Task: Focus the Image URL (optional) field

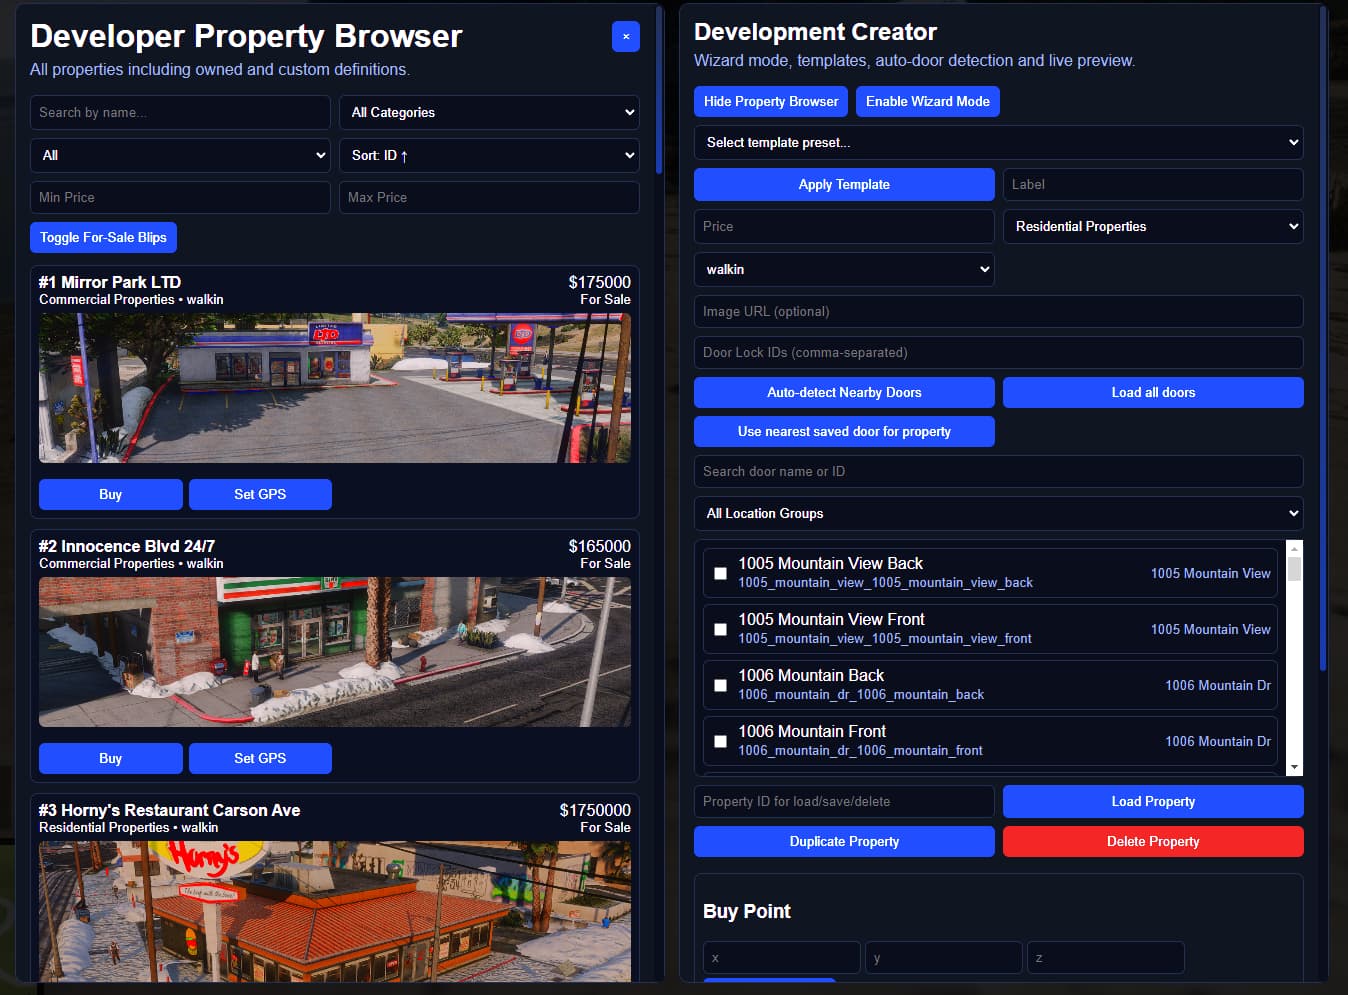Action: [x=998, y=311]
